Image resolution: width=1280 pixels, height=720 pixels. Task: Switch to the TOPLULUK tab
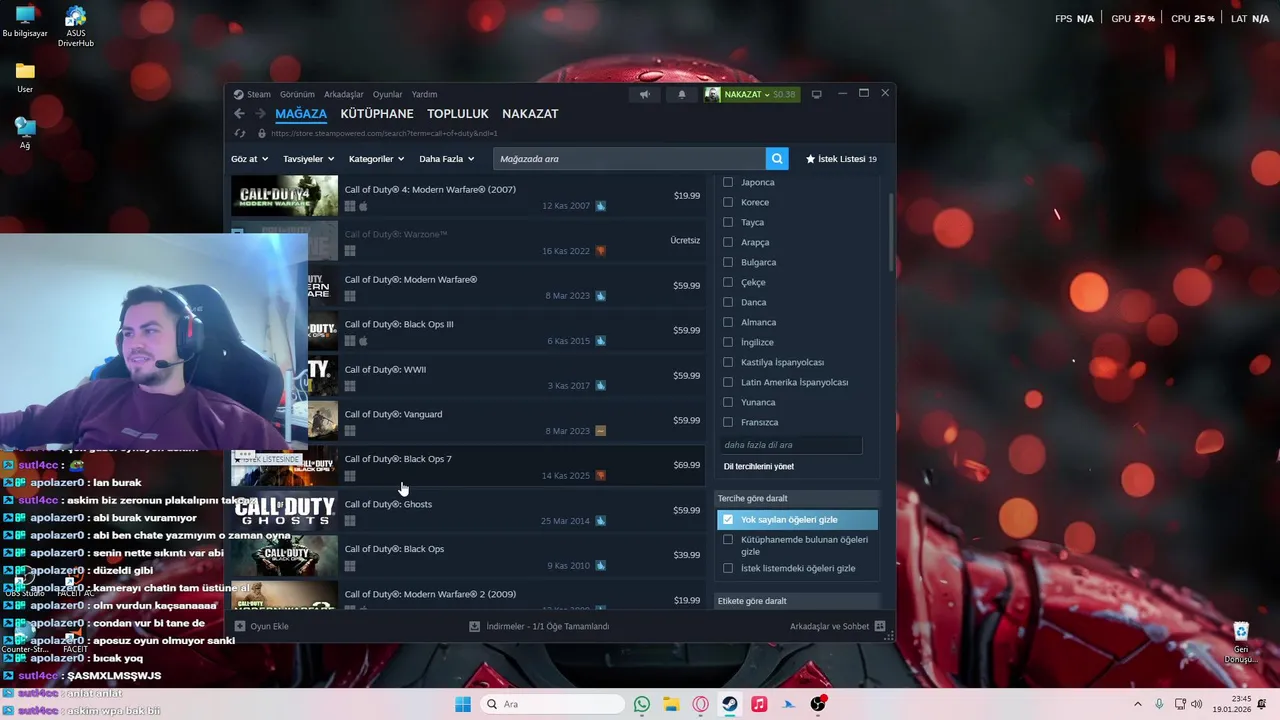pyautogui.click(x=458, y=114)
